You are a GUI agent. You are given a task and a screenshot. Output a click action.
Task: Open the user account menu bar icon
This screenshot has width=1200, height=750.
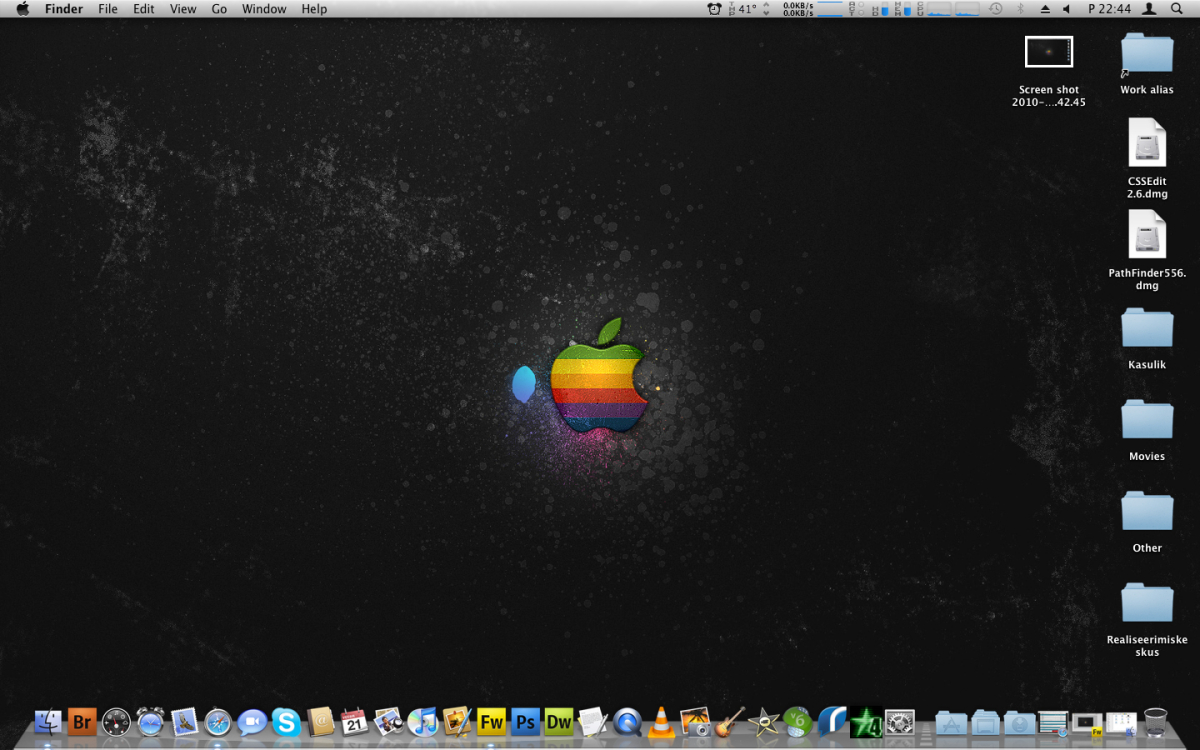(1150, 9)
